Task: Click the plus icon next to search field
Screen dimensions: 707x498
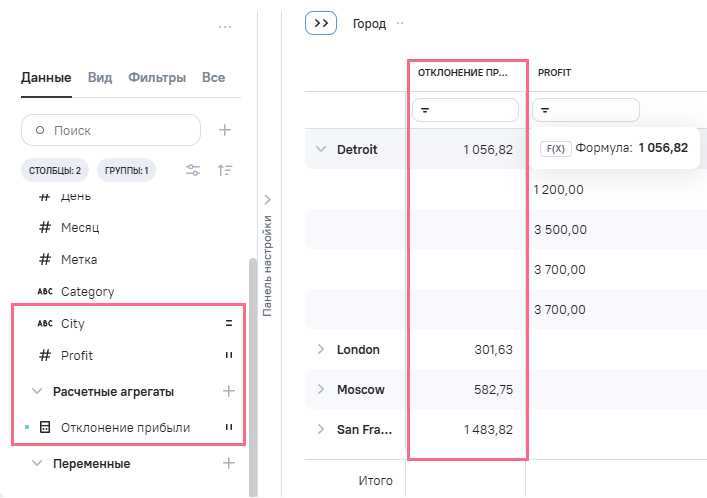Action: [225, 130]
